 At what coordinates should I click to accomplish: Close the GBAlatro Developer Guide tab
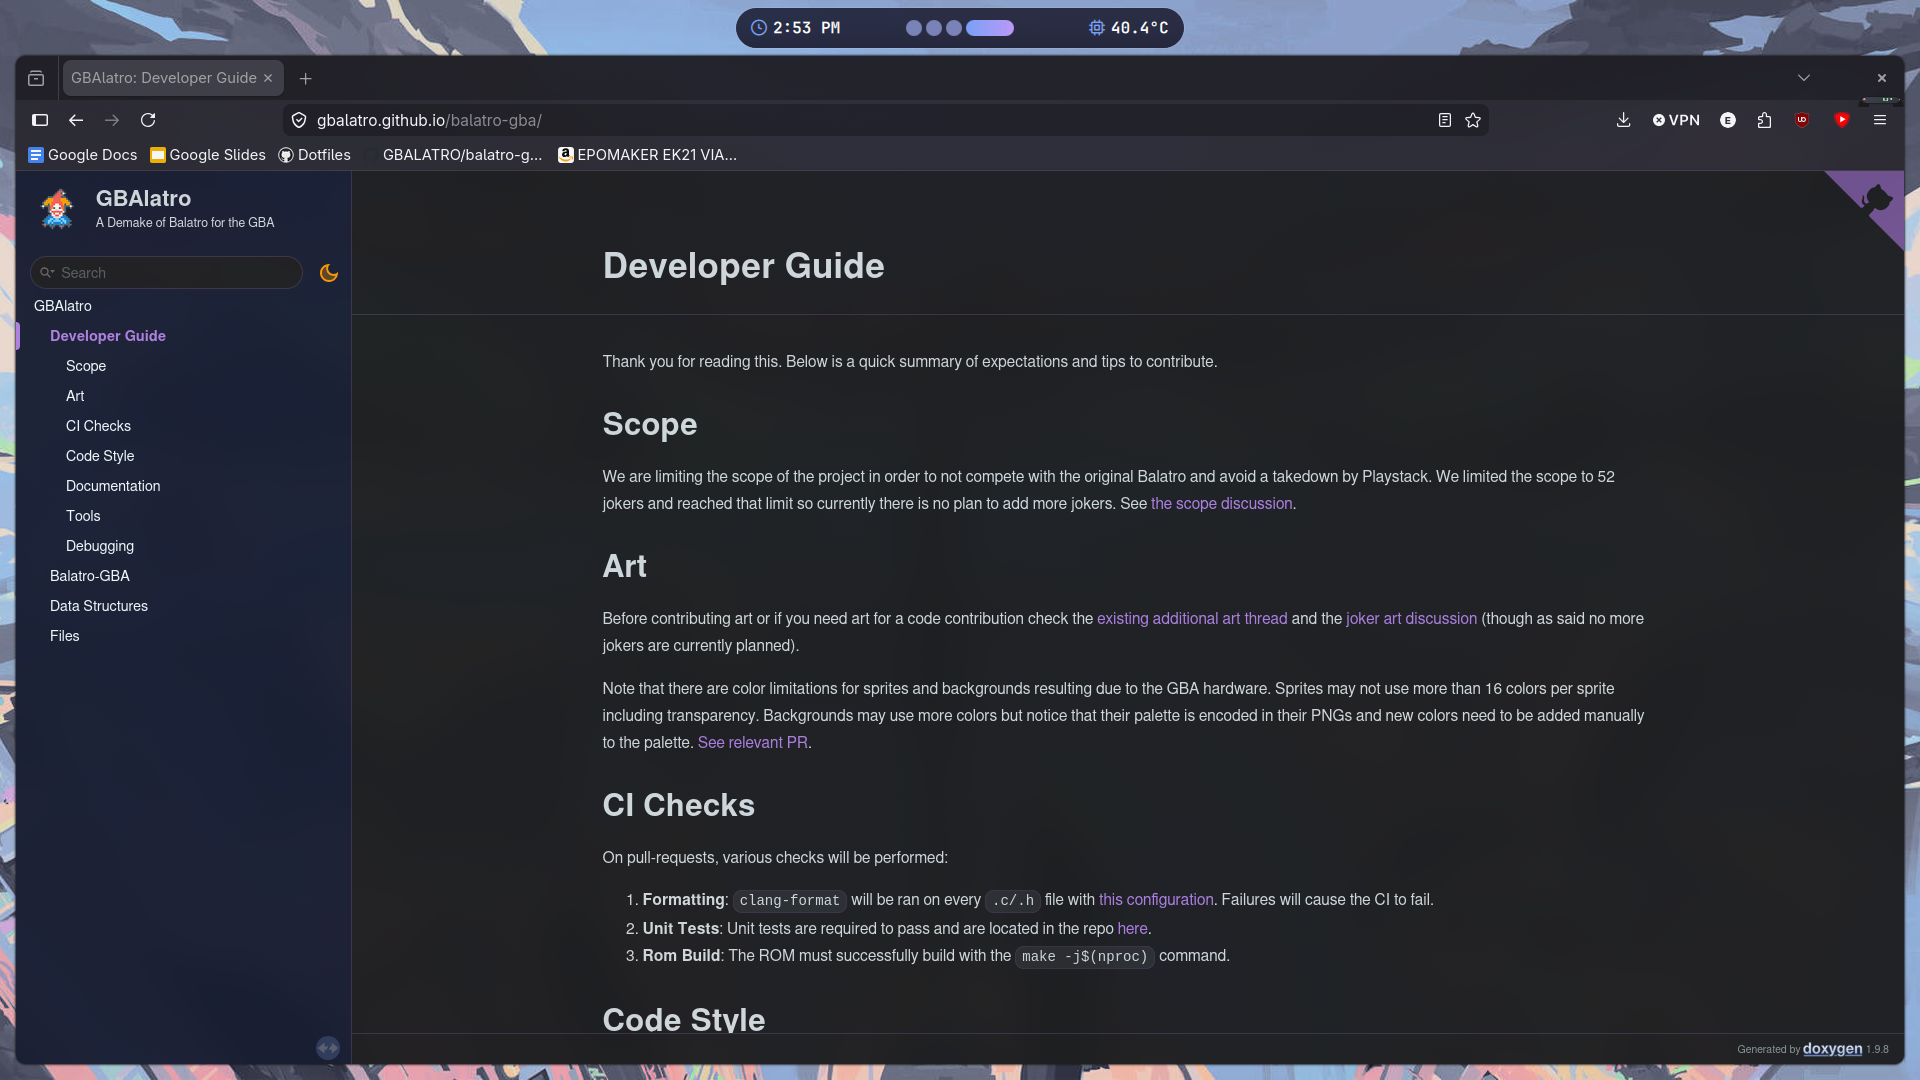[x=268, y=78]
